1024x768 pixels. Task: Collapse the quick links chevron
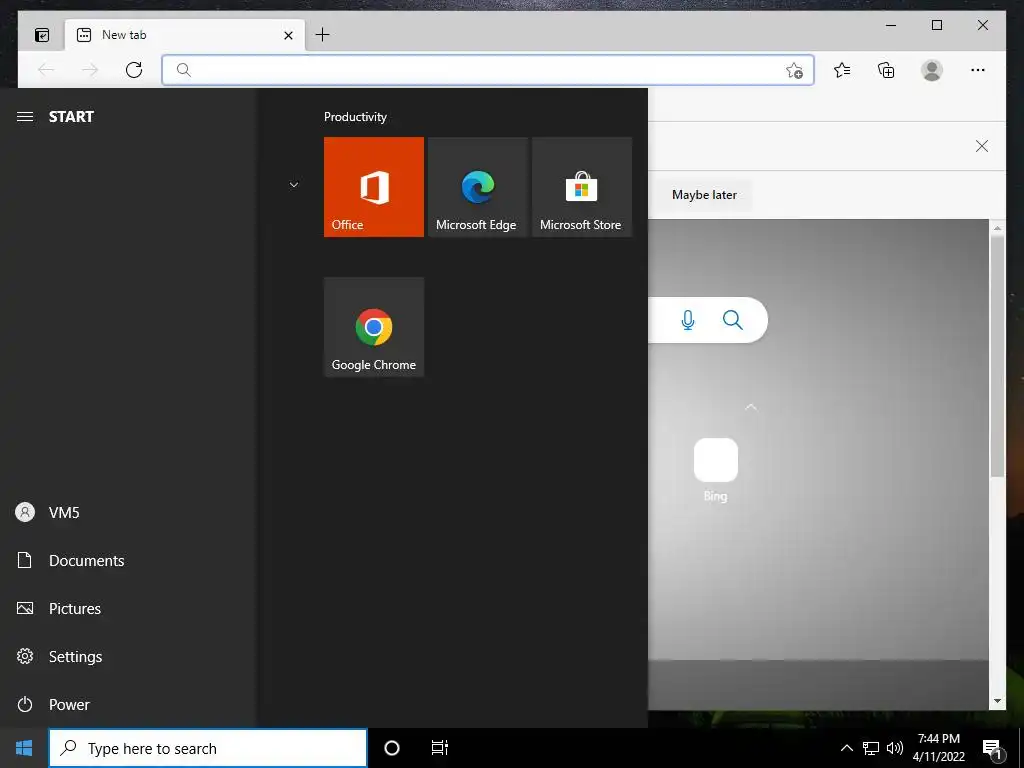(x=750, y=408)
